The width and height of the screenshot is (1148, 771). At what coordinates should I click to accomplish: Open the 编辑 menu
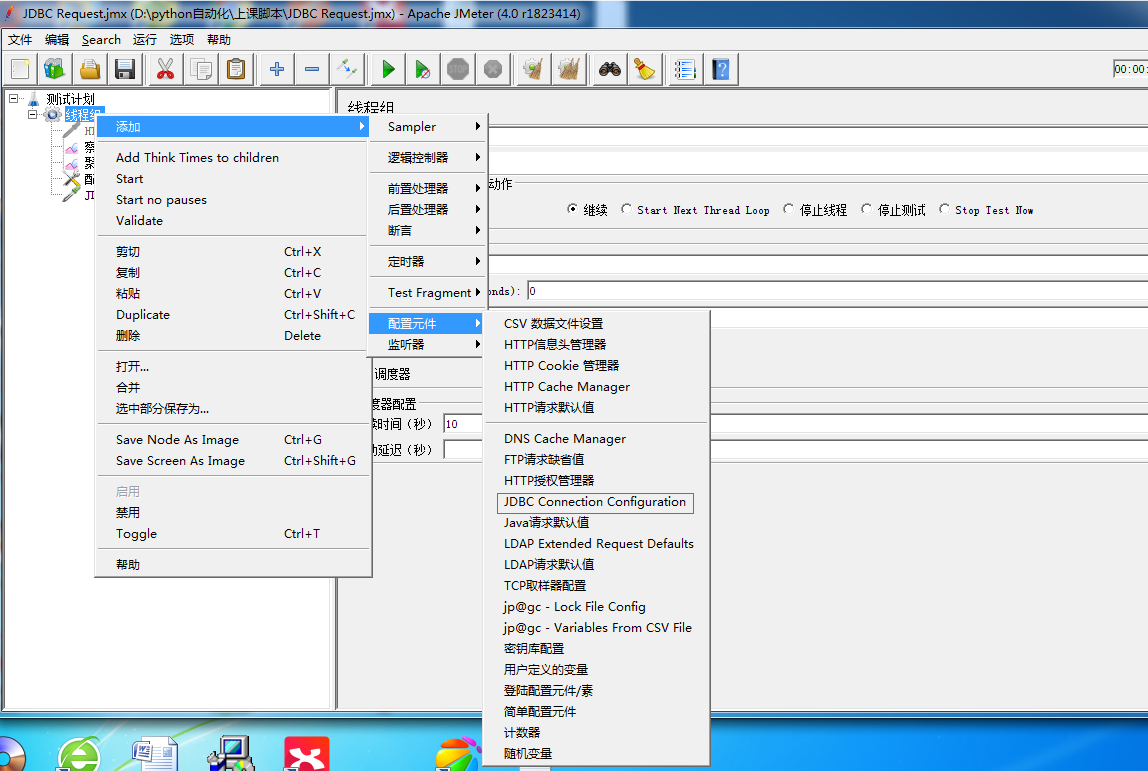click(x=56, y=40)
